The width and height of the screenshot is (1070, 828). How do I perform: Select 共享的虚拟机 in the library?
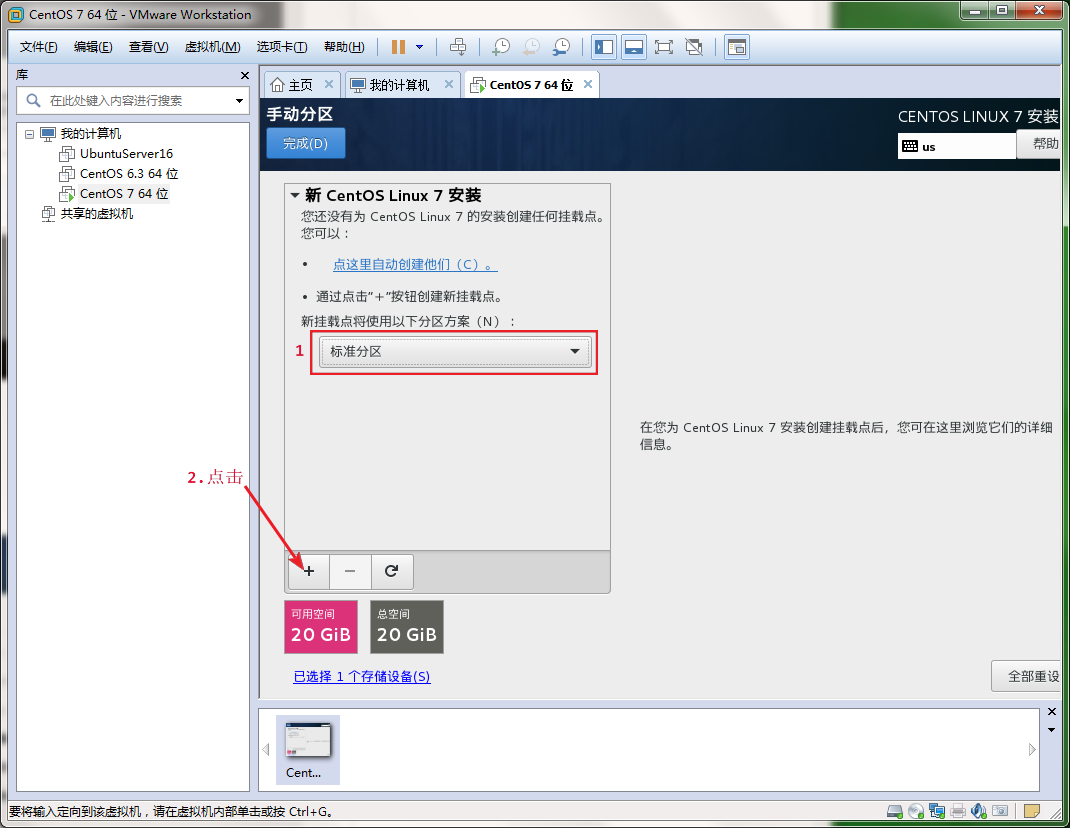[96, 214]
